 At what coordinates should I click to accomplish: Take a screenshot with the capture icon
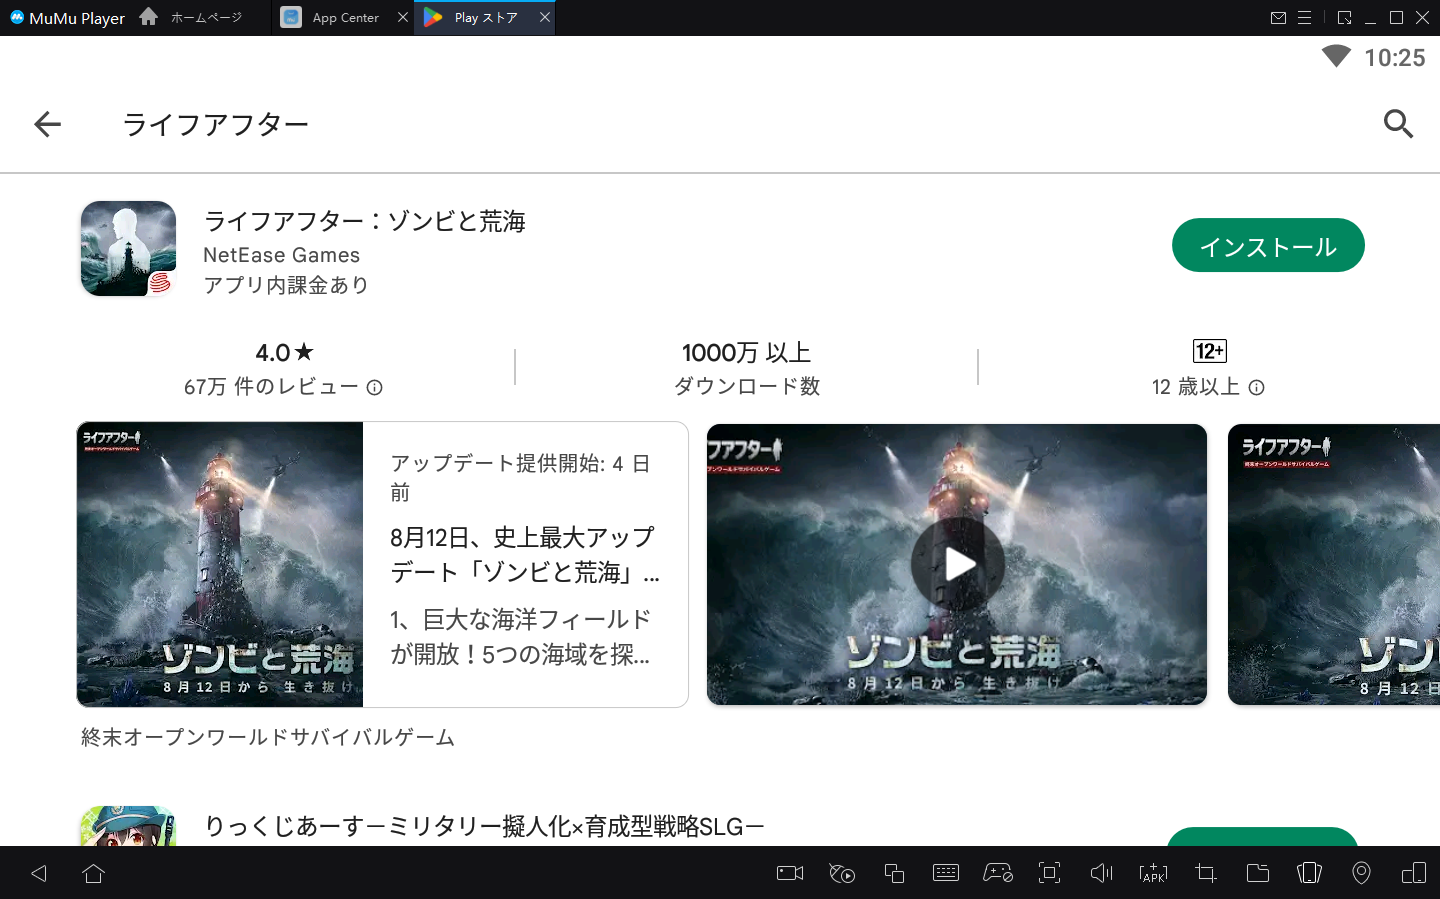[1049, 873]
